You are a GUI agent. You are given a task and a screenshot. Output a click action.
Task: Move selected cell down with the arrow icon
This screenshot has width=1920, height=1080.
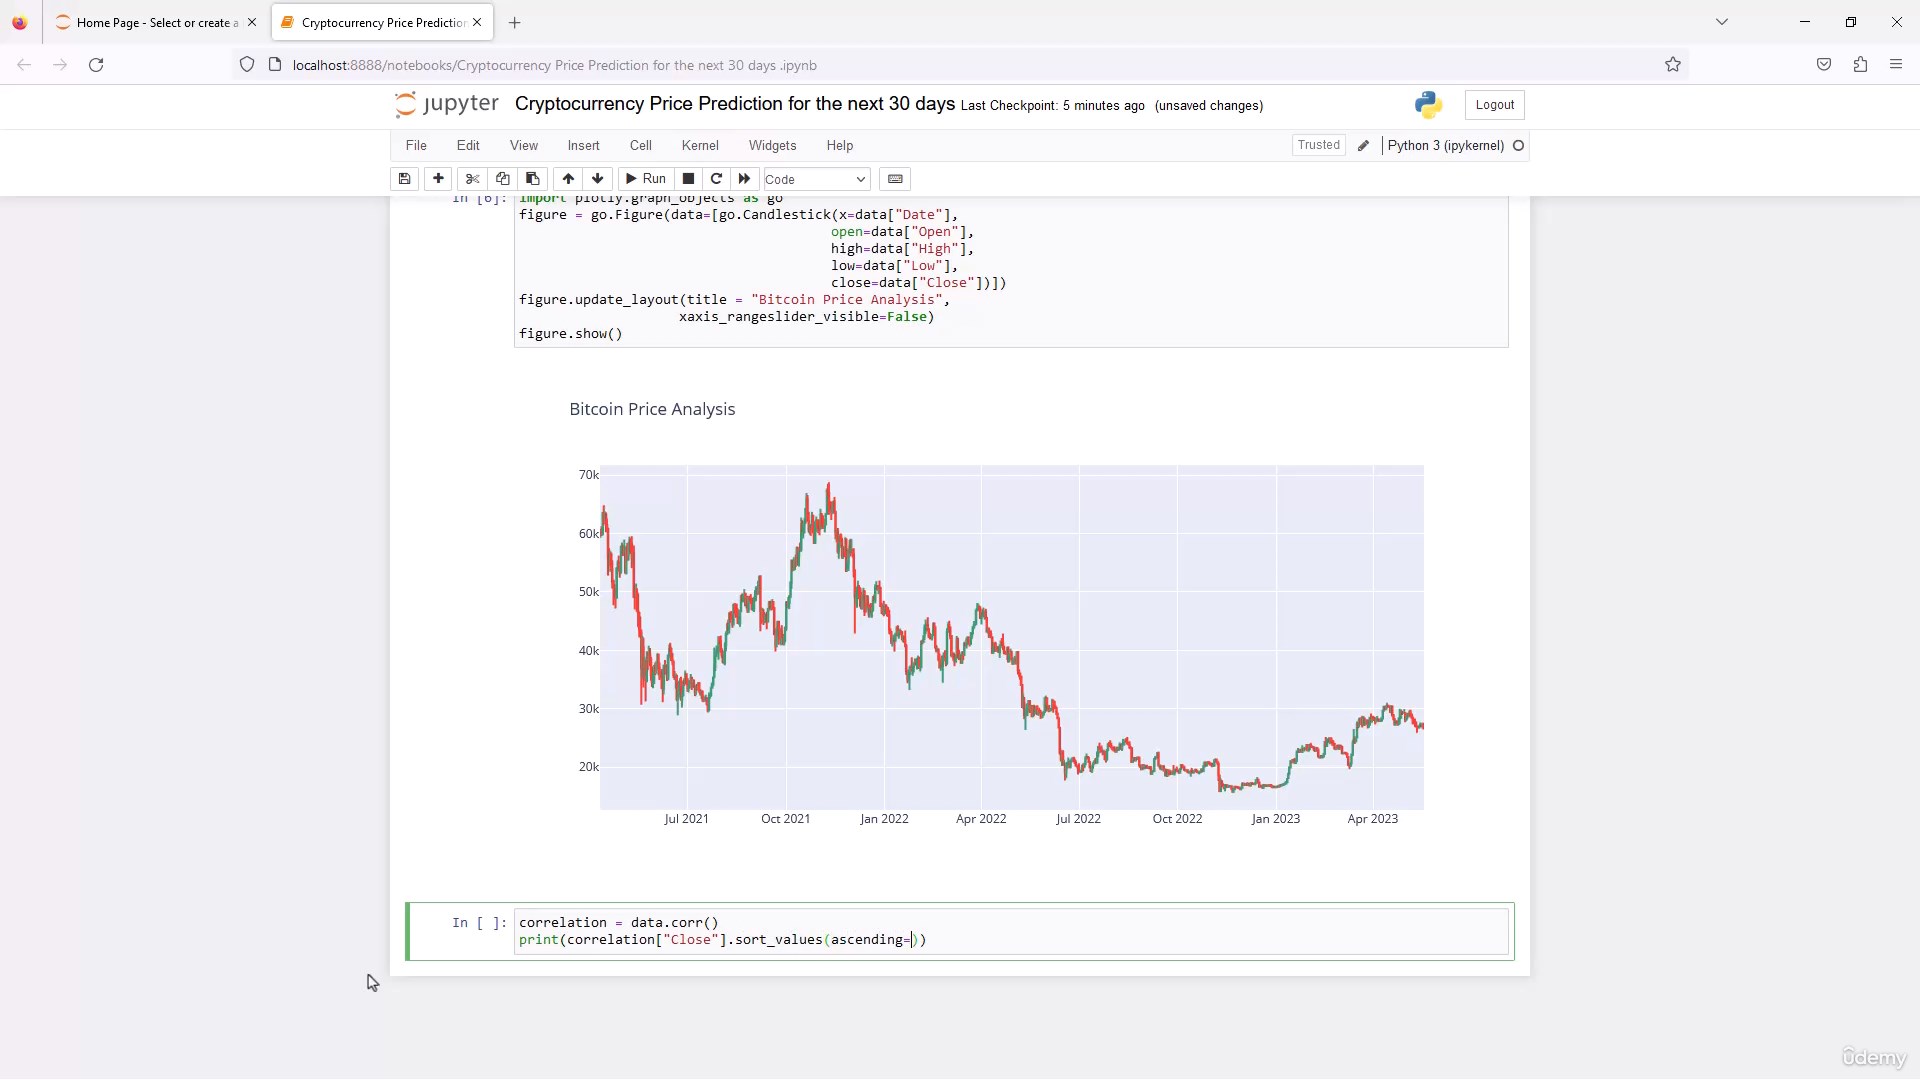coord(598,179)
